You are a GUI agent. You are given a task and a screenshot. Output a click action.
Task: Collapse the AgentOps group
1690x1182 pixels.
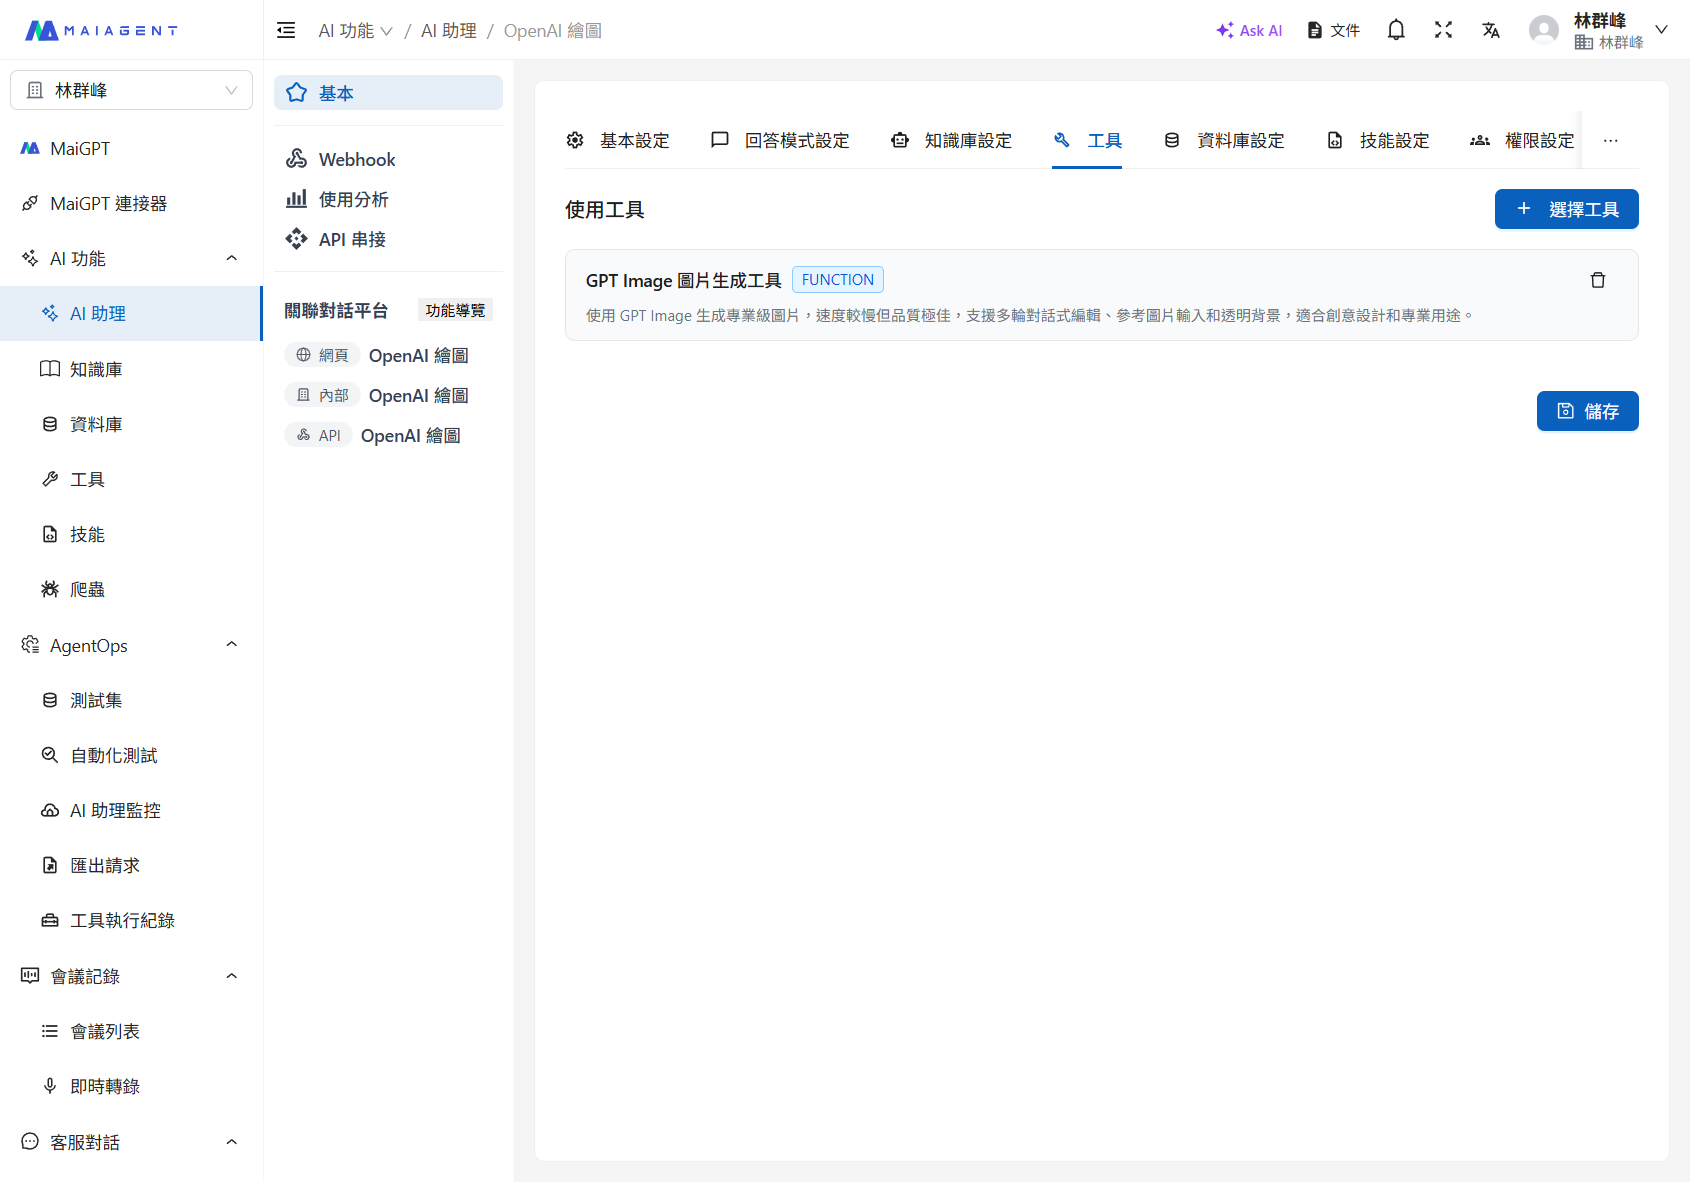pyautogui.click(x=231, y=644)
